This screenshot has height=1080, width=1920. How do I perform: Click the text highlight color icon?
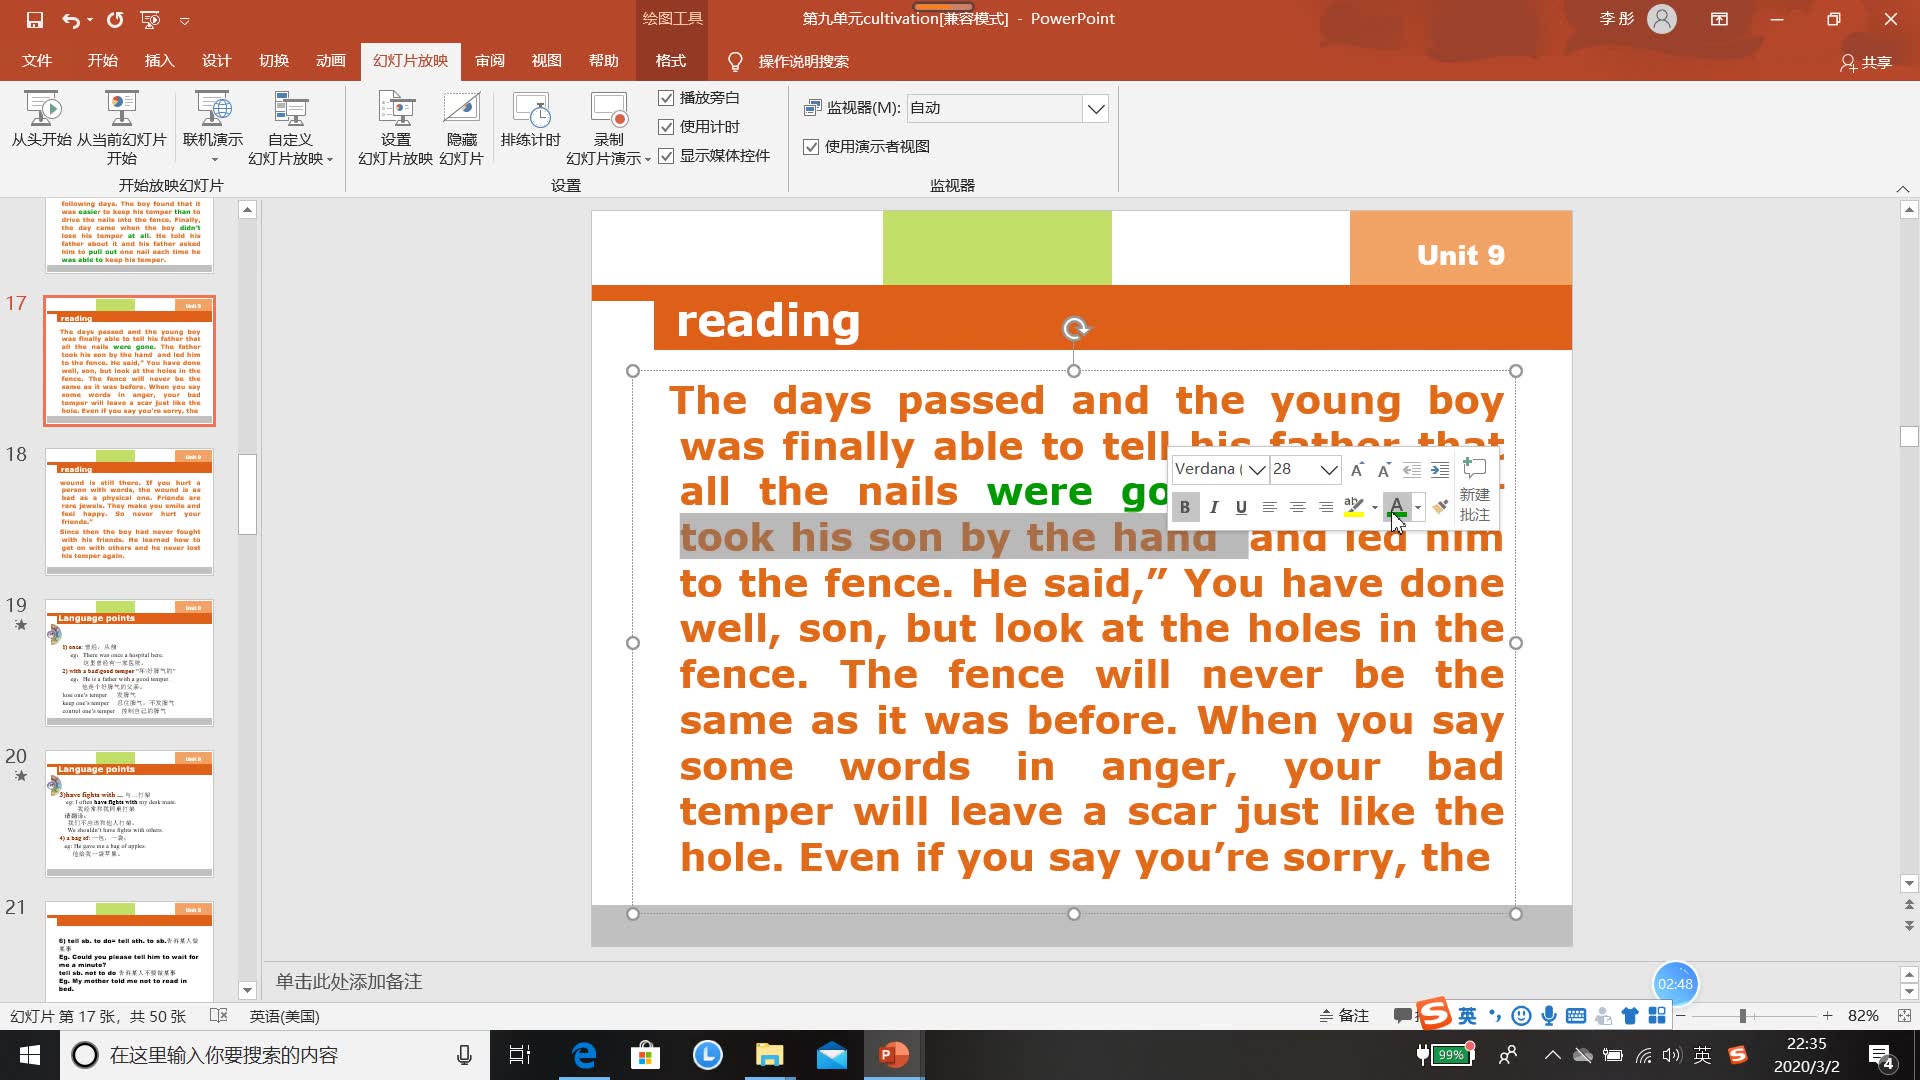(1356, 506)
